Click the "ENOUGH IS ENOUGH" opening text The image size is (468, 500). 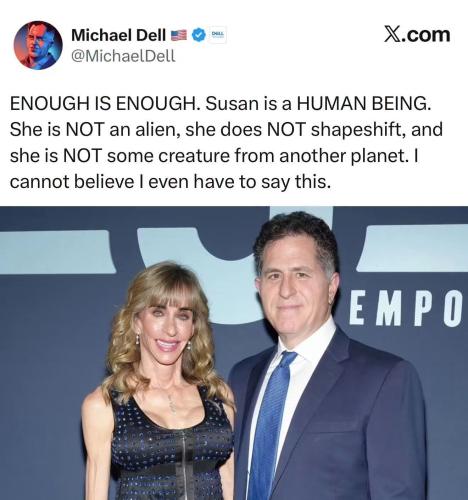(103, 104)
